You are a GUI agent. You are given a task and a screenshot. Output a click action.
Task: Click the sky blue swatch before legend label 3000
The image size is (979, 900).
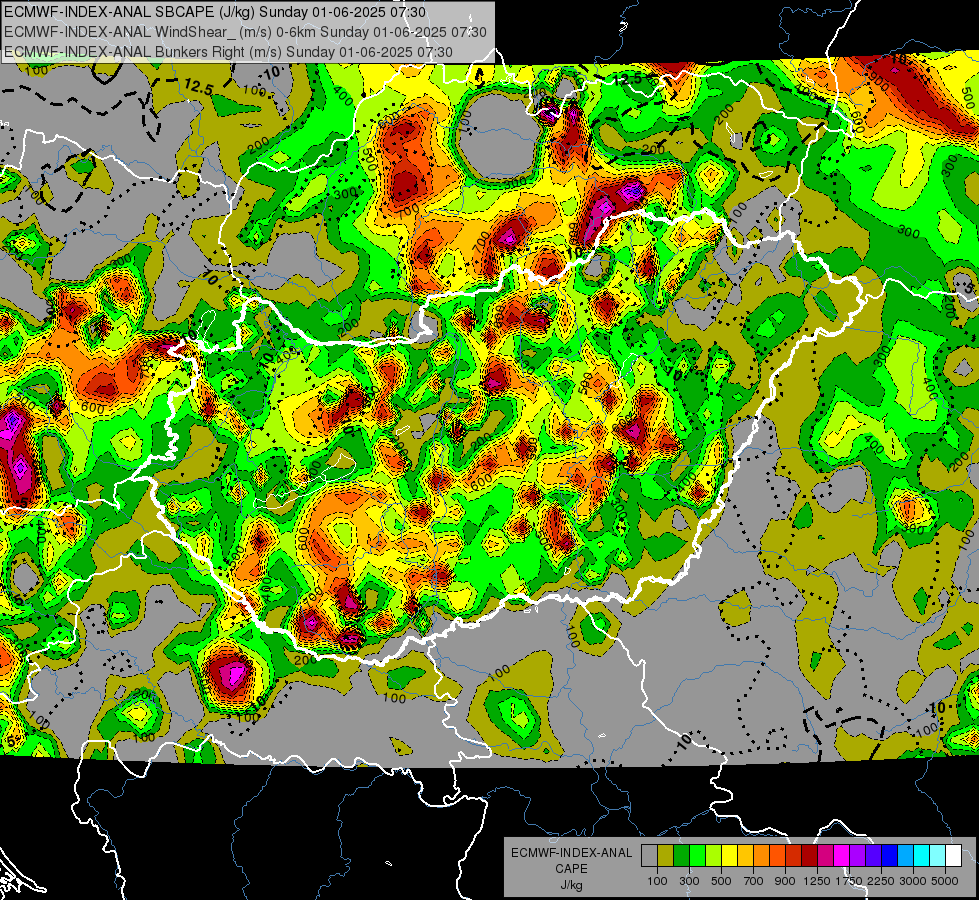905,856
